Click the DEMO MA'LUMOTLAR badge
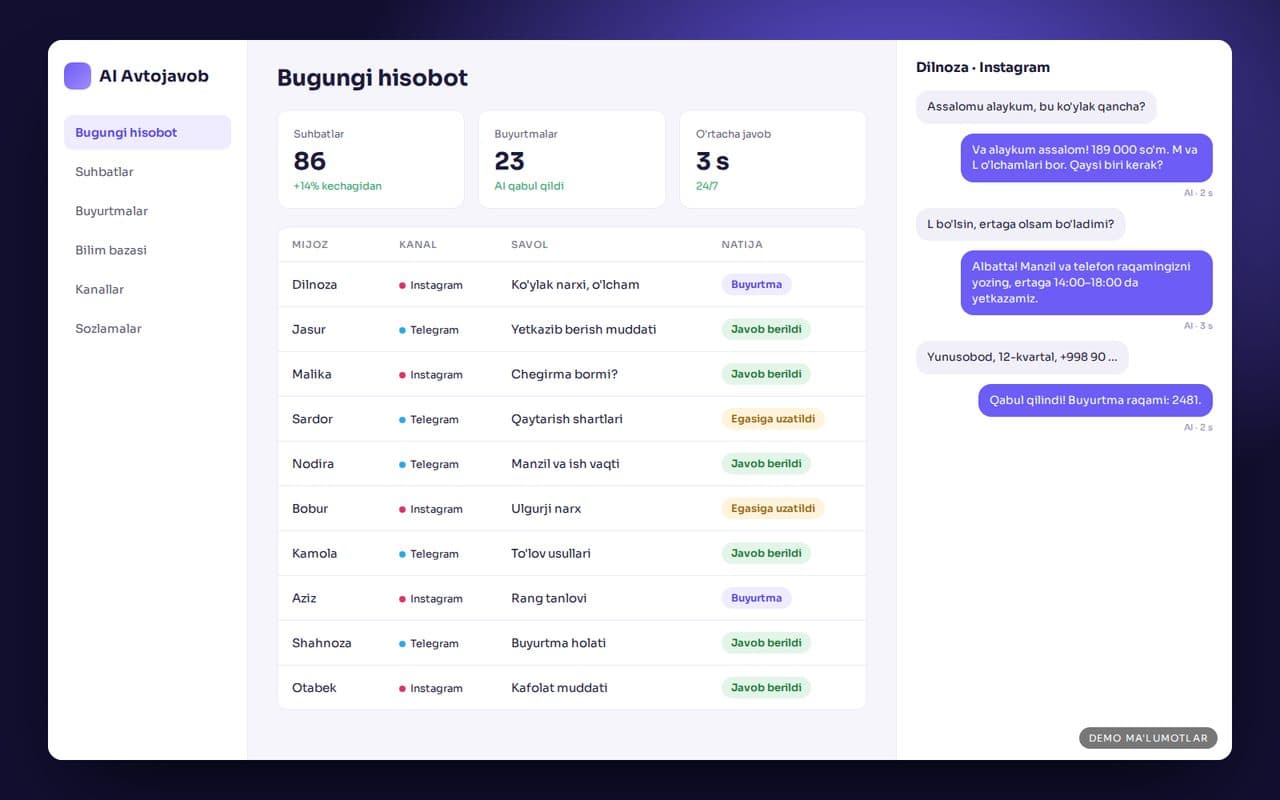1280x800 pixels. click(x=1148, y=738)
